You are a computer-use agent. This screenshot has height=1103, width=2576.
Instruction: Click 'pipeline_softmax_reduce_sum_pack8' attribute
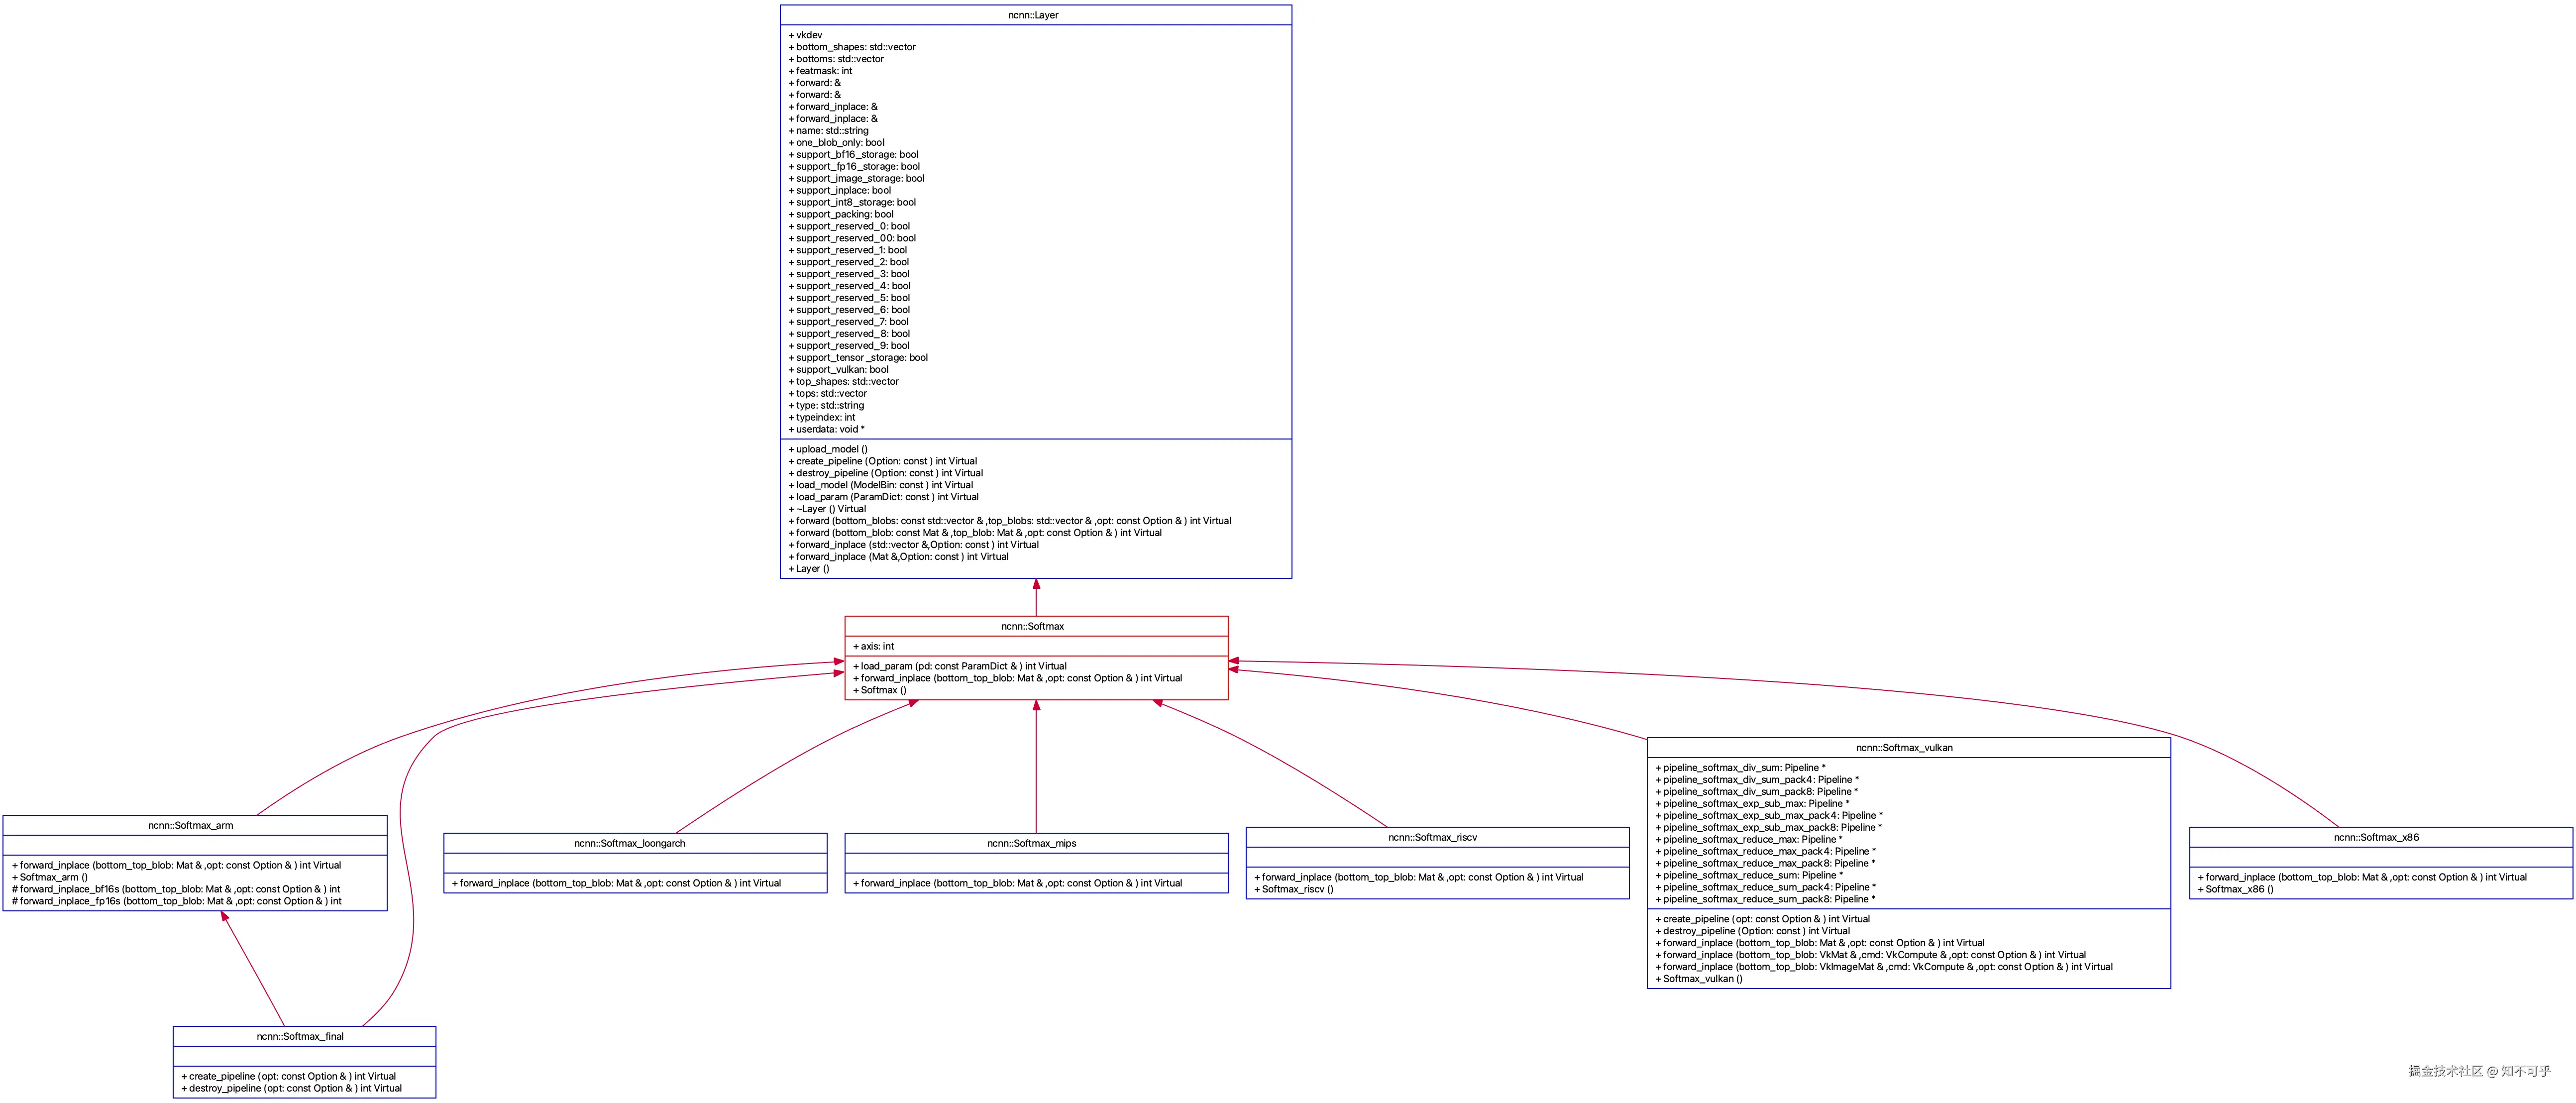[x=1765, y=900]
